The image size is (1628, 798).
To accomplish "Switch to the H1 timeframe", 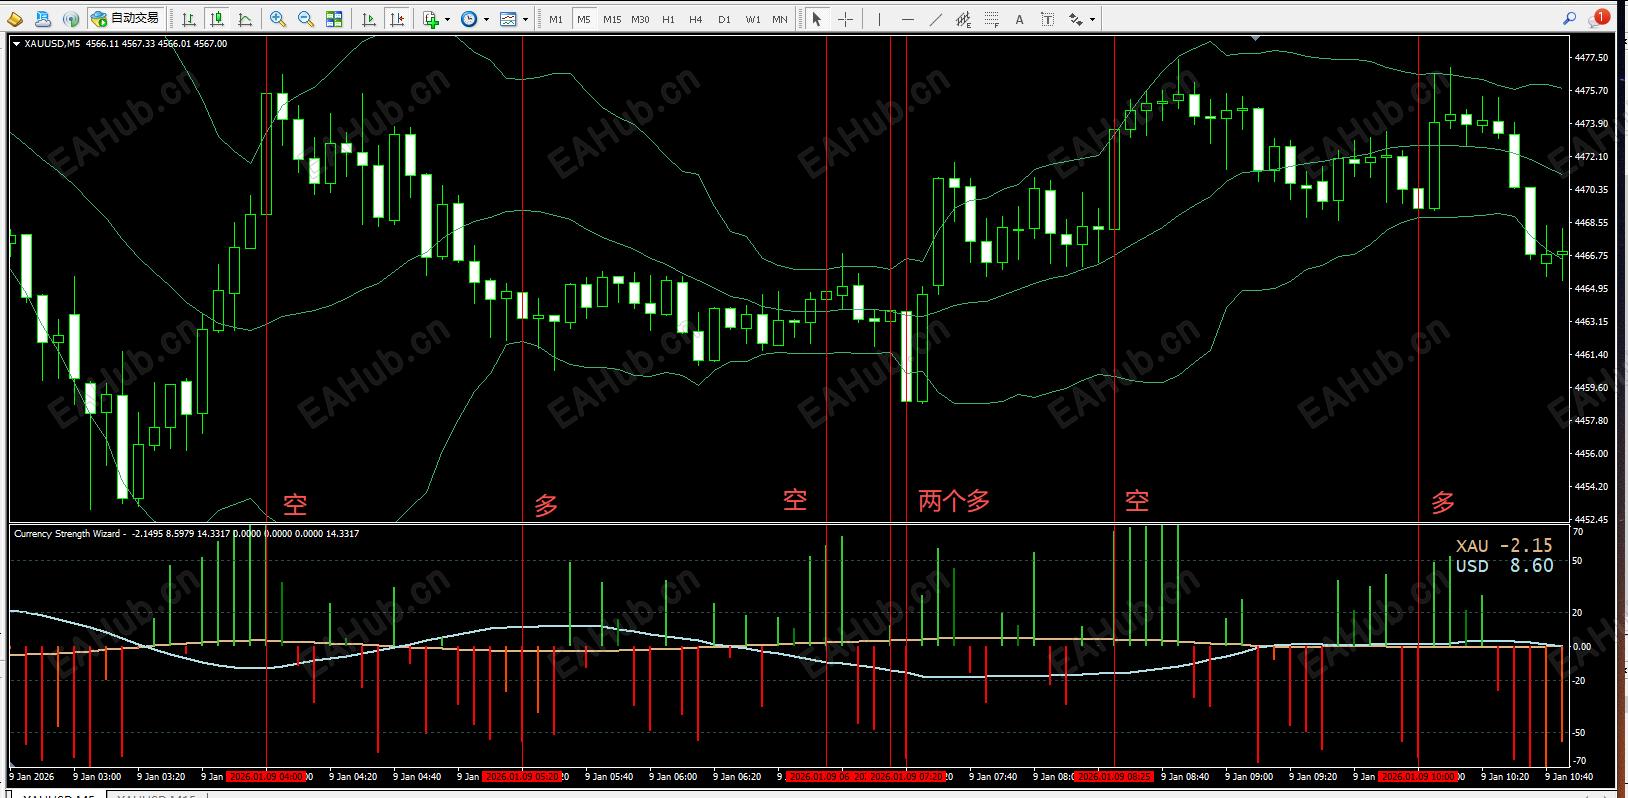I will click(668, 19).
